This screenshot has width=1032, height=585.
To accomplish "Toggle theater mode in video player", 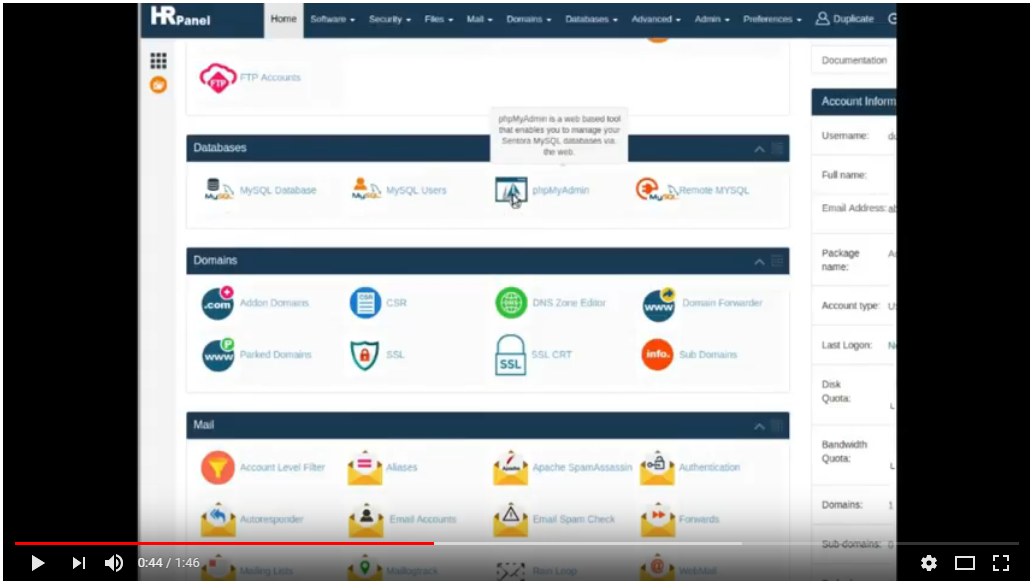I will click(x=965, y=563).
